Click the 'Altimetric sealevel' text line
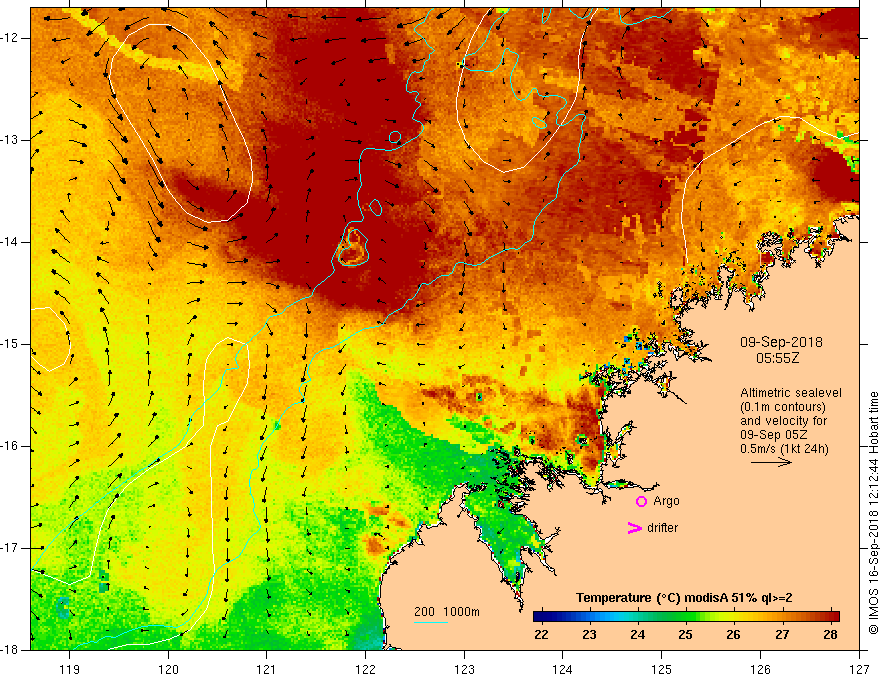Image resolution: width=880 pixels, height=680 pixels. (791, 393)
